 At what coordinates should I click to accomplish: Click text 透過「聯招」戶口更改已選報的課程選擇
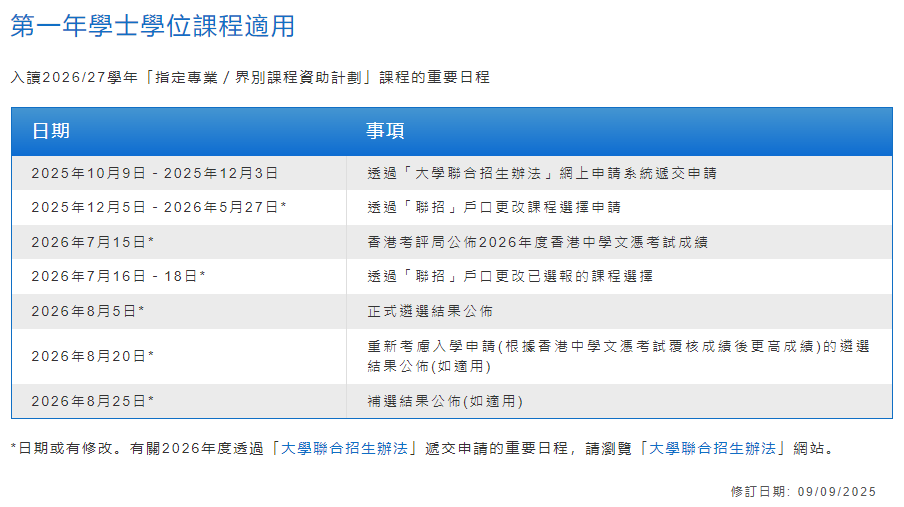point(510,276)
